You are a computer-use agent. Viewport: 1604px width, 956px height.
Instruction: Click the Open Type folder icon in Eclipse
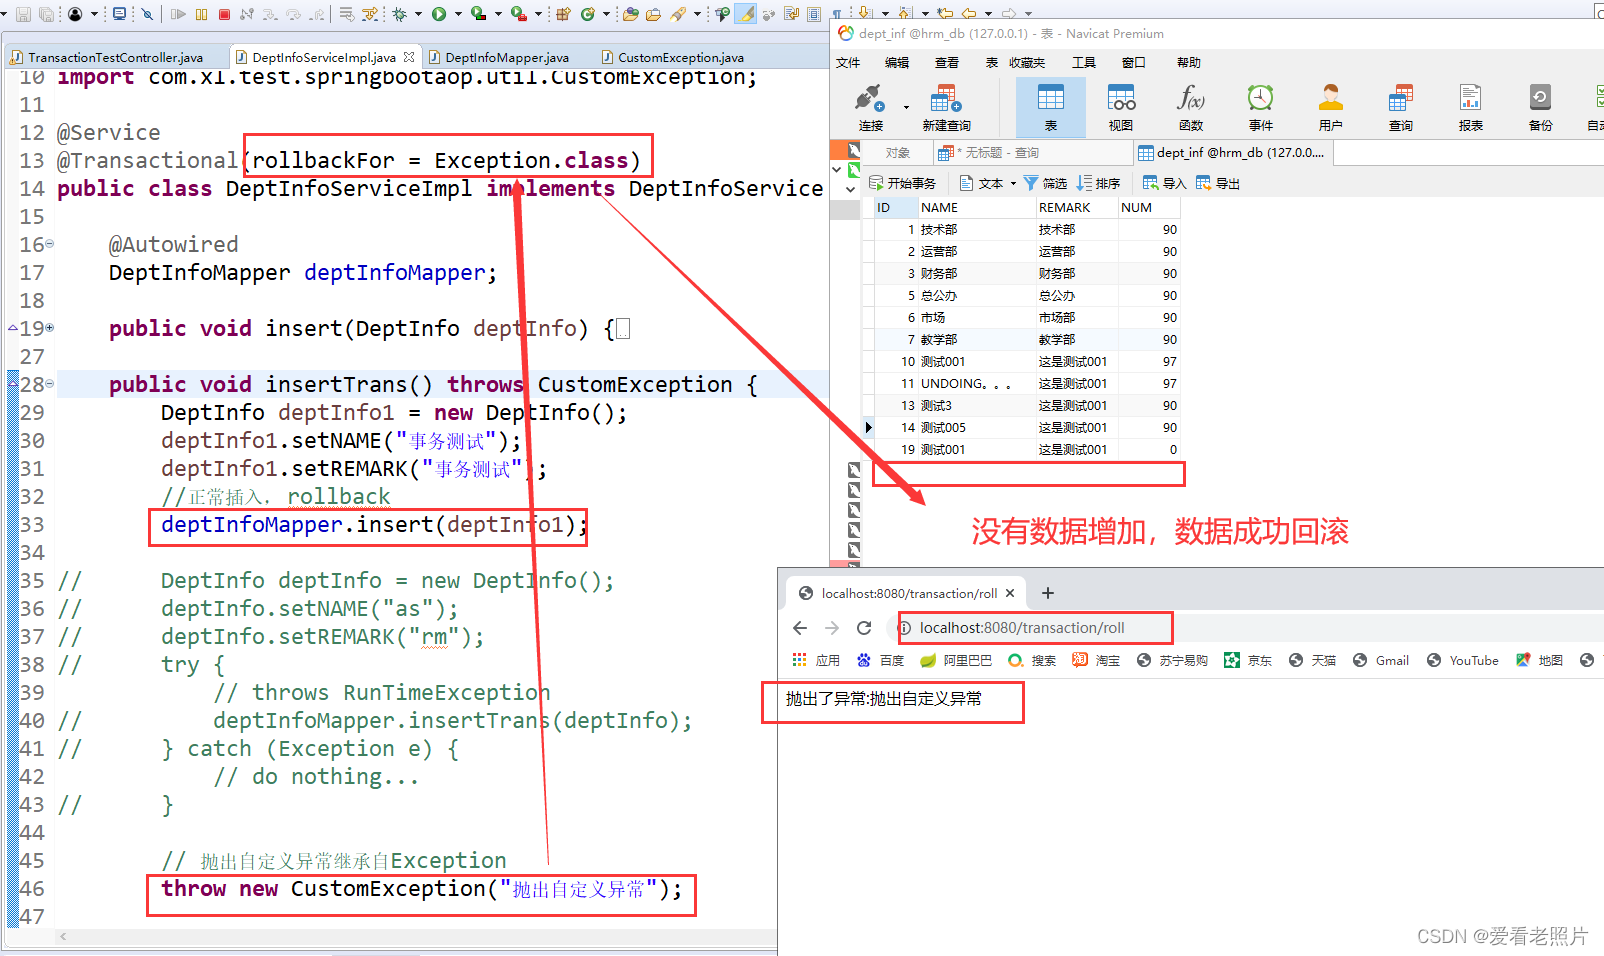click(x=630, y=14)
